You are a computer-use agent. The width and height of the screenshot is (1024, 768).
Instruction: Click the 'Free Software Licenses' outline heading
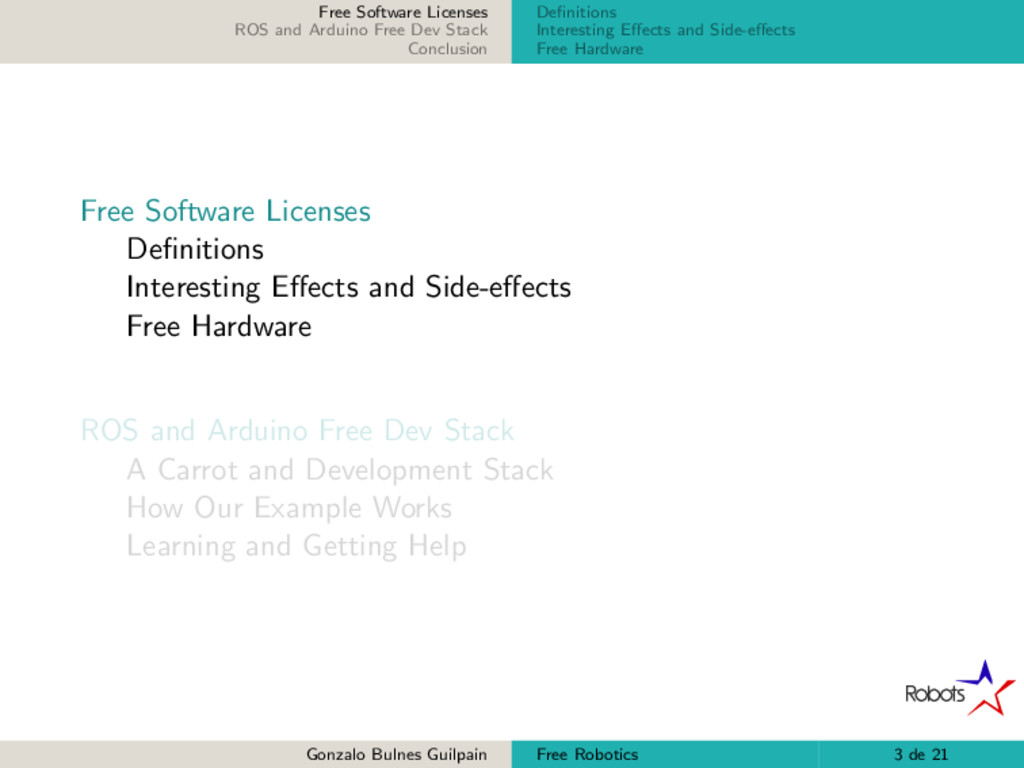coord(225,211)
